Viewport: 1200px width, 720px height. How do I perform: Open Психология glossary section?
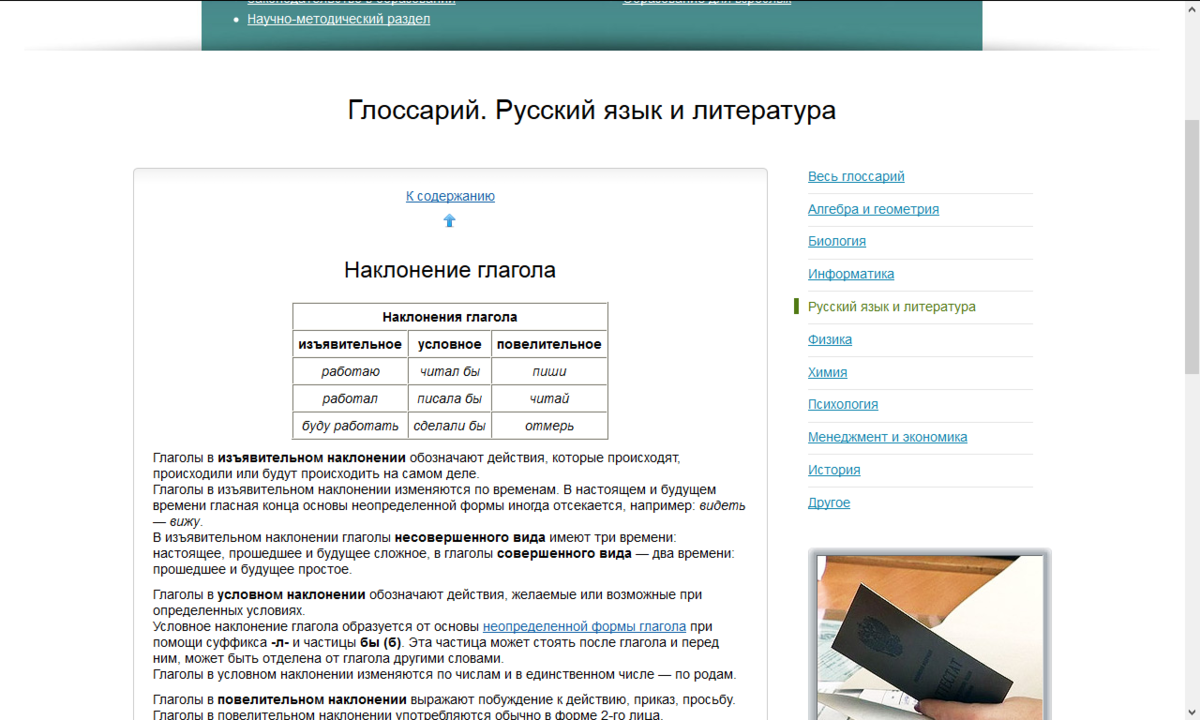843,404
